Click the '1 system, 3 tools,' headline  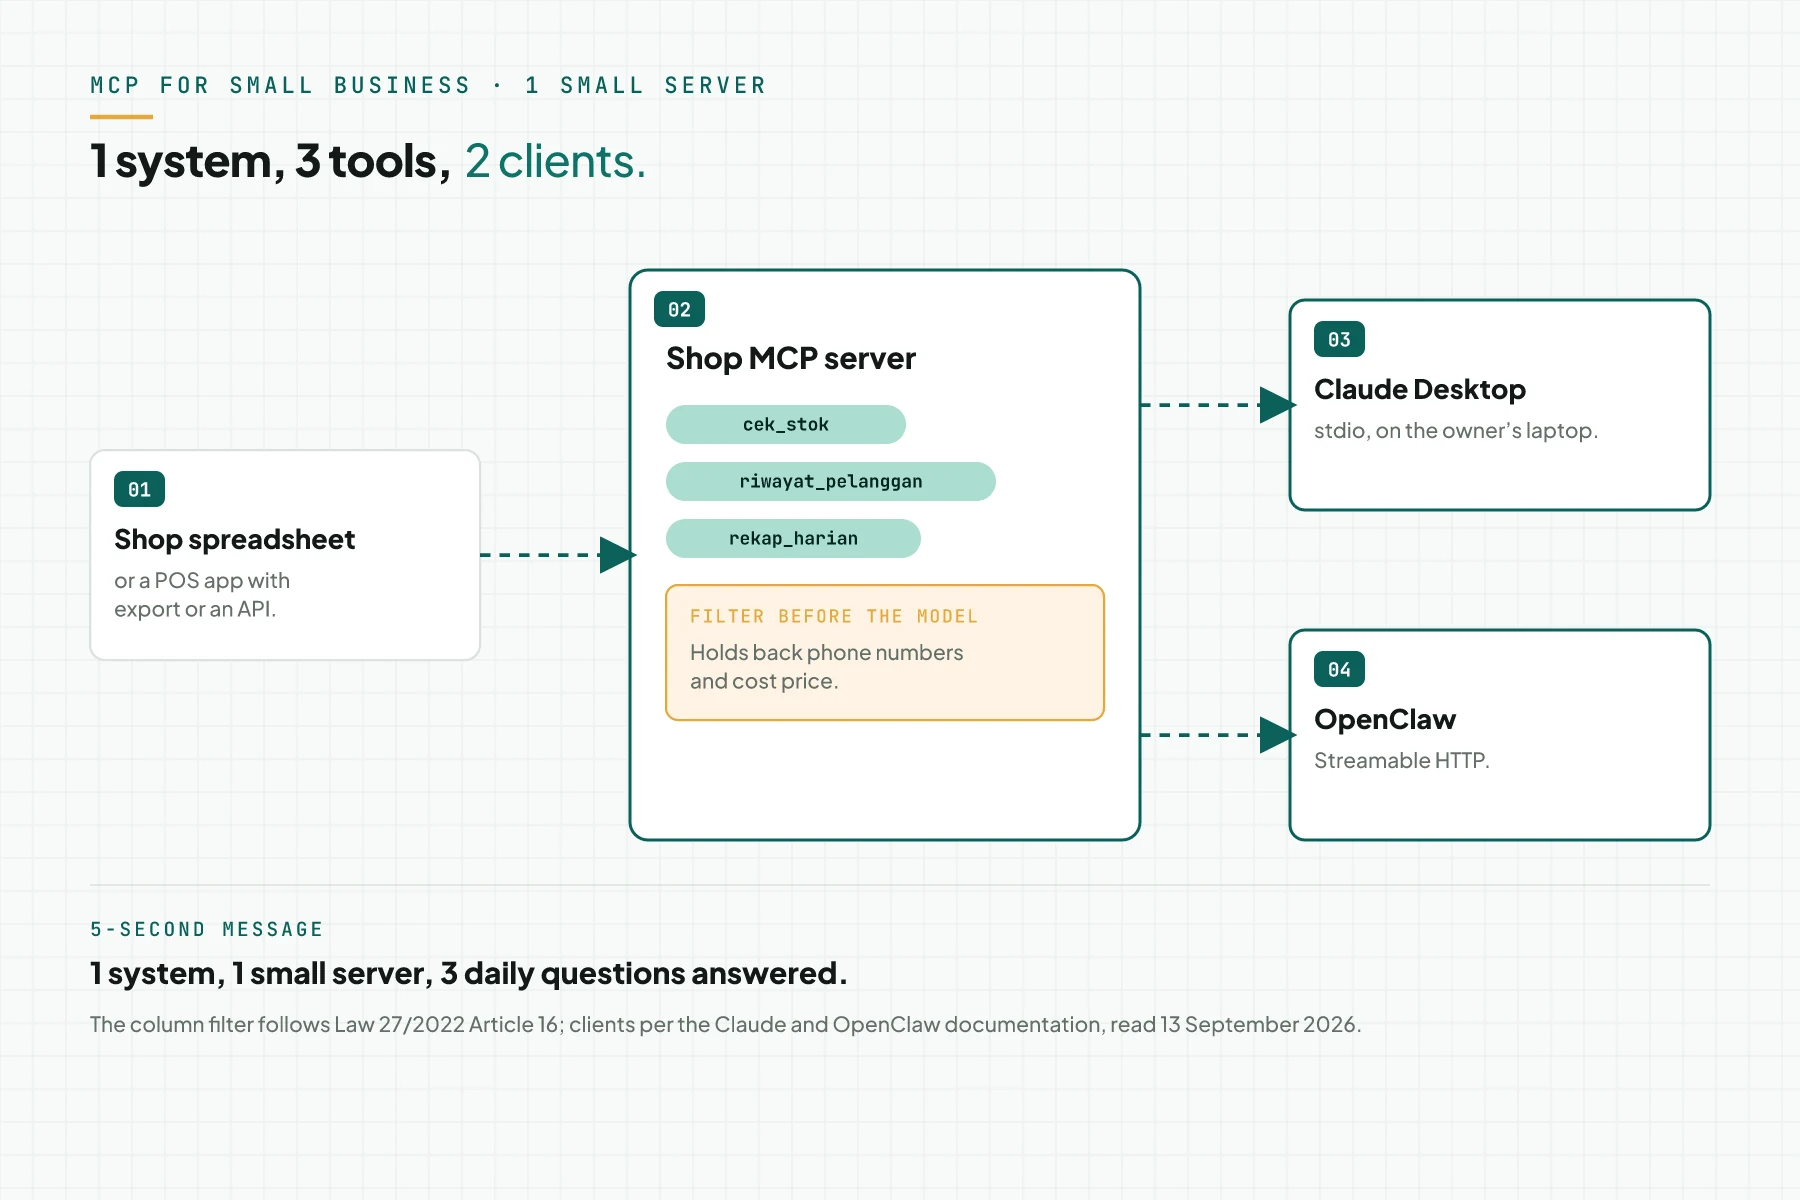(x=270, y=161)
